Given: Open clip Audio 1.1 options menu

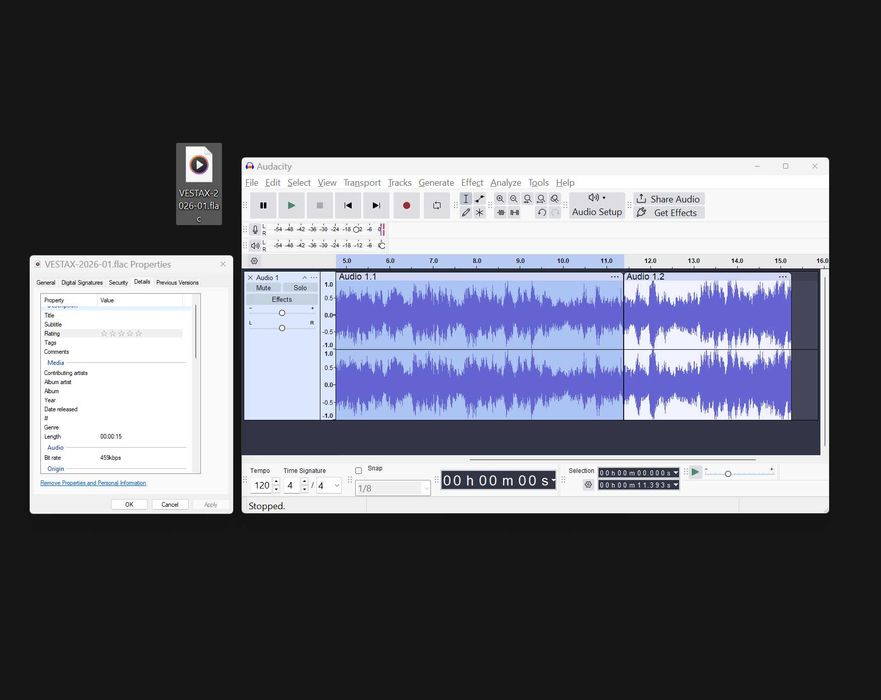Looking at the screenshot, I should click(x=615, y=277).
